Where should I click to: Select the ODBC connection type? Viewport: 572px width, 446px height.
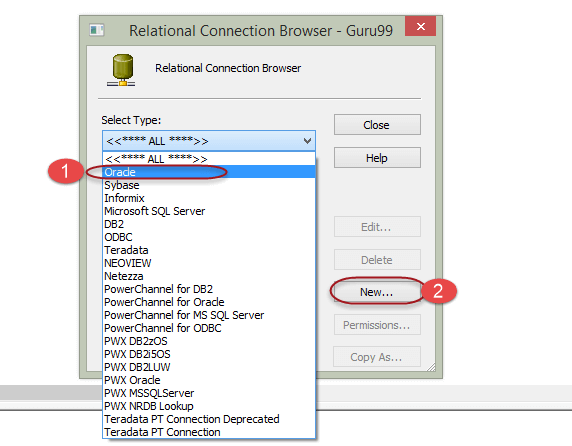(209, 237)
